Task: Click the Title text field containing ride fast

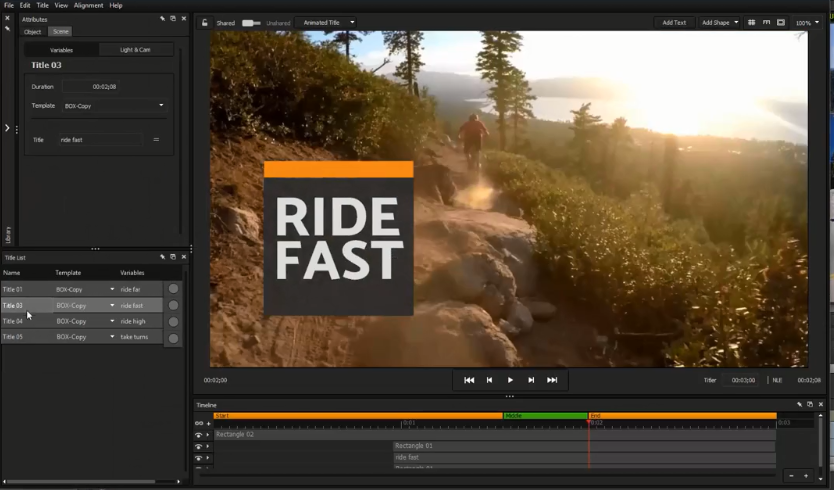Action: pos(100,139)
